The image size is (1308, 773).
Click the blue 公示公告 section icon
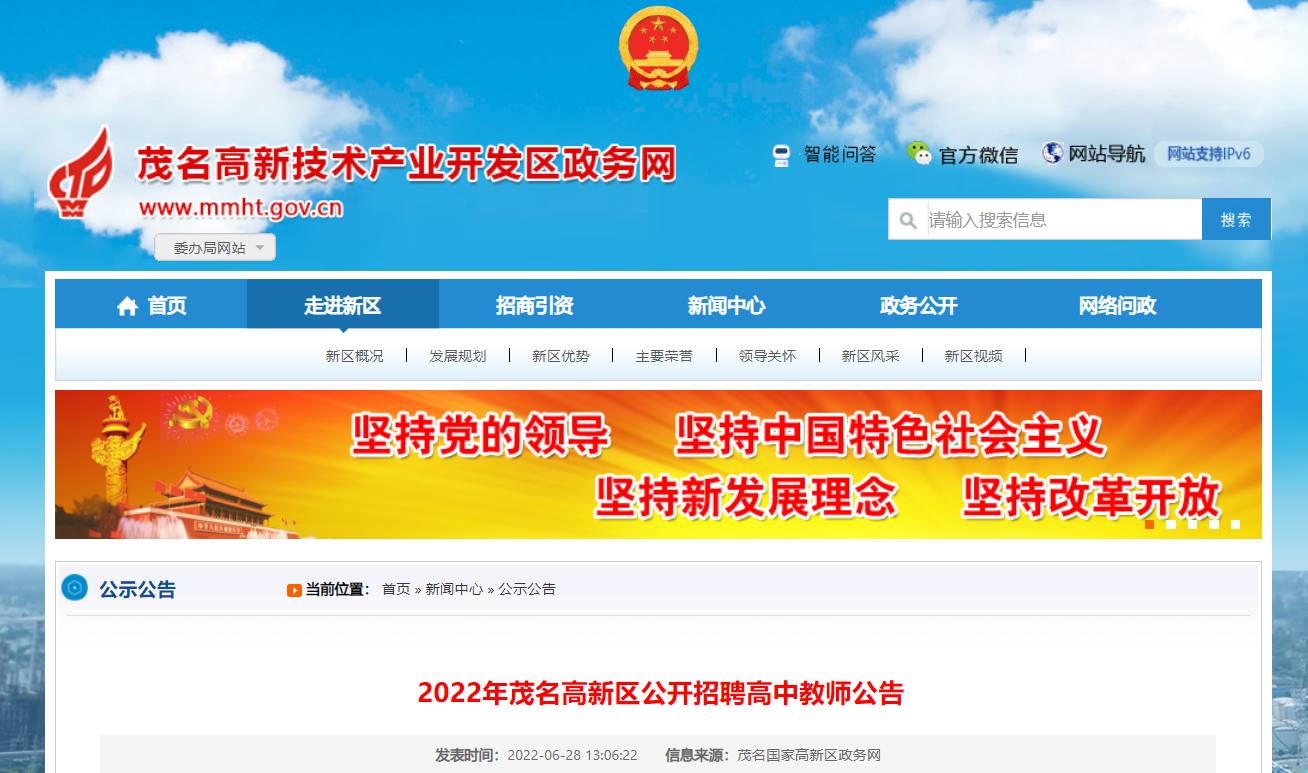point(75,588)
